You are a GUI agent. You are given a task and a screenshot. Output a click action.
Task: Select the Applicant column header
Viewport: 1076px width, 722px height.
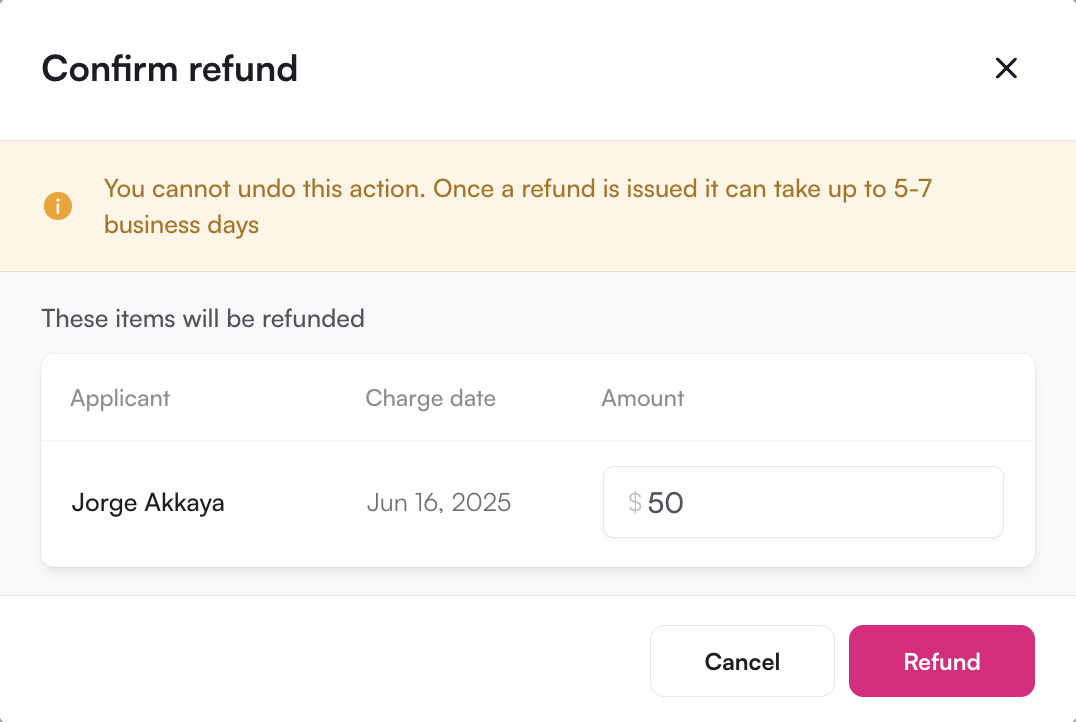click(x=120, y=398)
